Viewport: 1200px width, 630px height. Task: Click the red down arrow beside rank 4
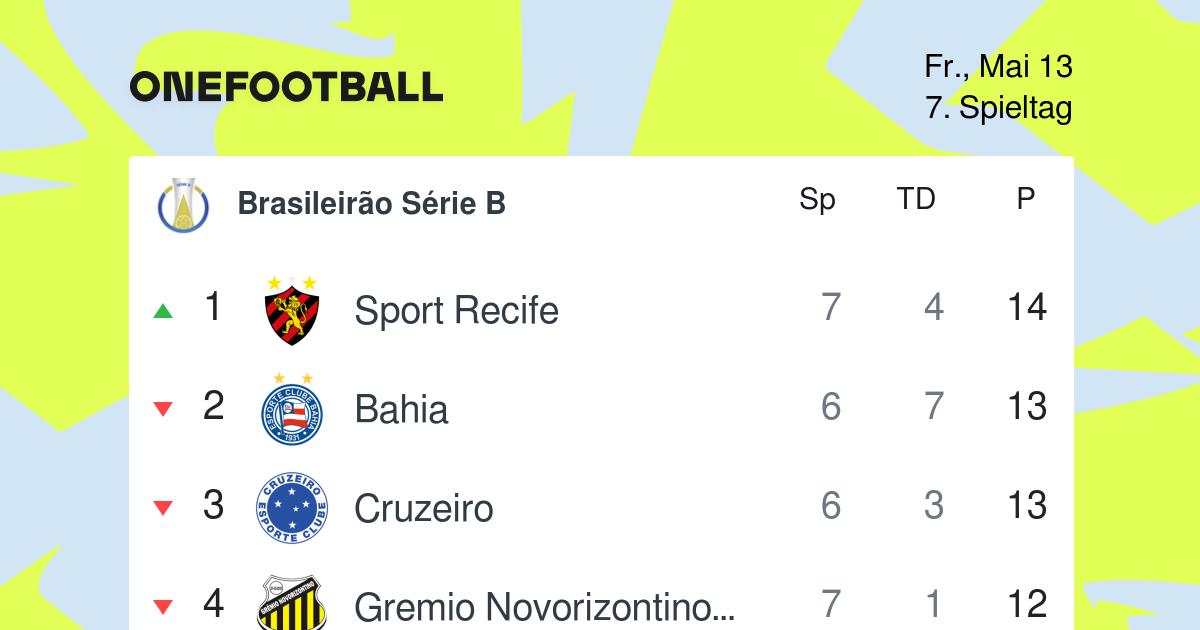click(x=163, y=606)
